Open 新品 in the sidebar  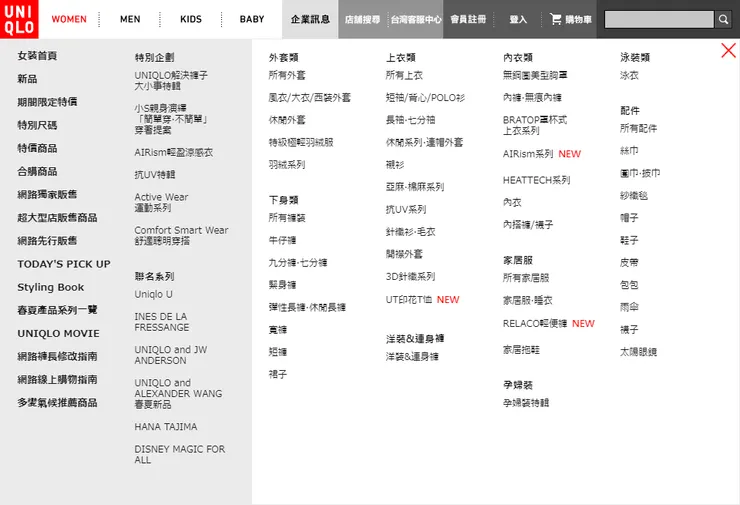pyautogui.click(x=27, y=79)
